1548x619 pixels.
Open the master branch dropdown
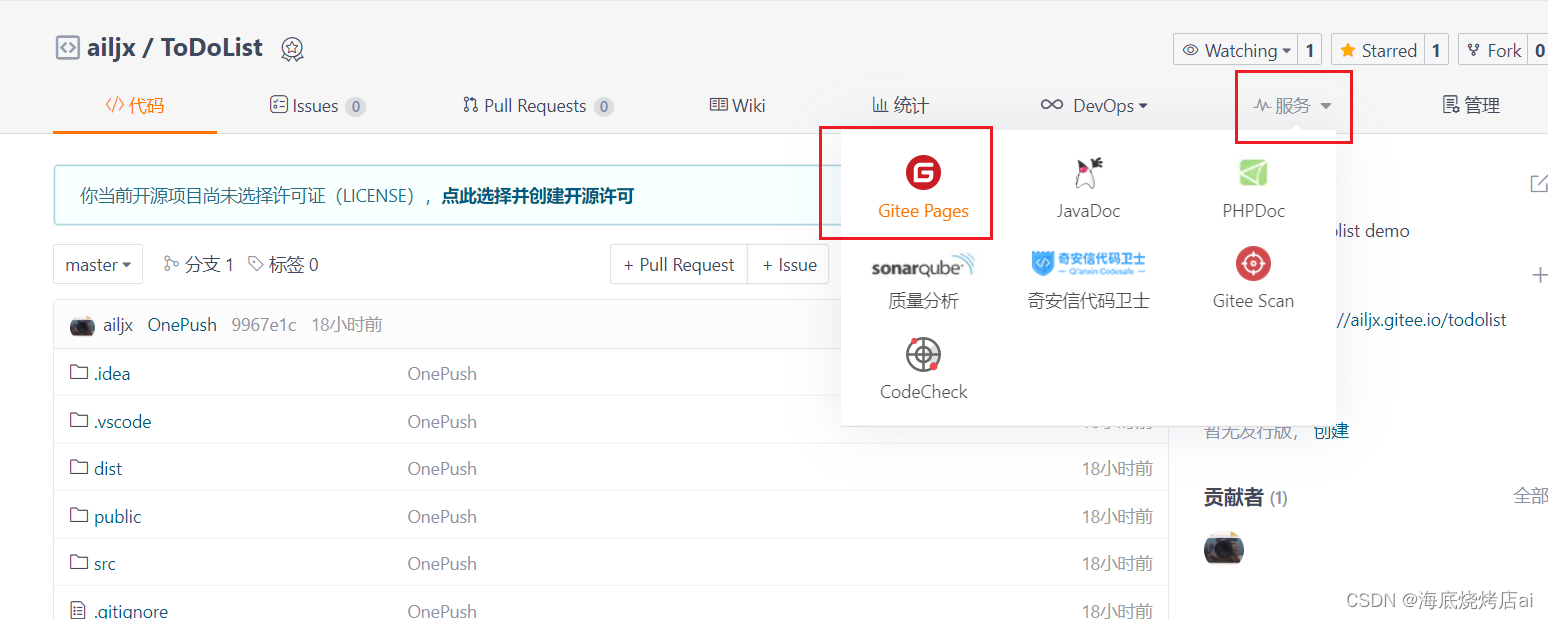tap(98, 265)
